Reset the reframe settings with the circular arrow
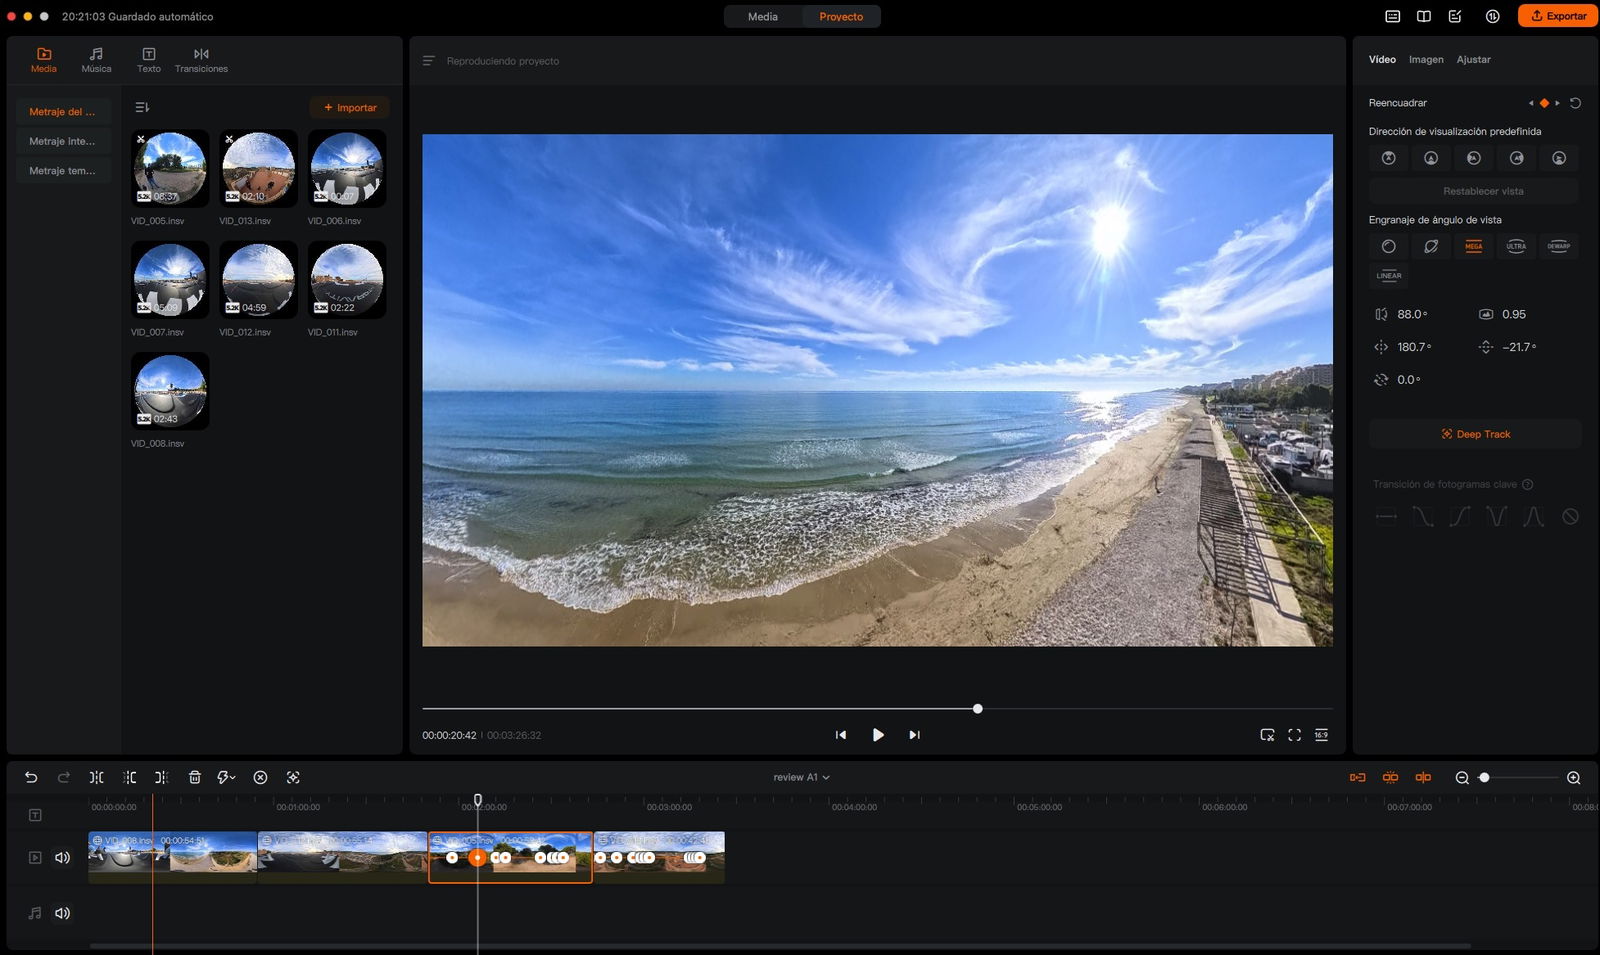This screenshot has width=1600, height=955. pos(1575,103)
